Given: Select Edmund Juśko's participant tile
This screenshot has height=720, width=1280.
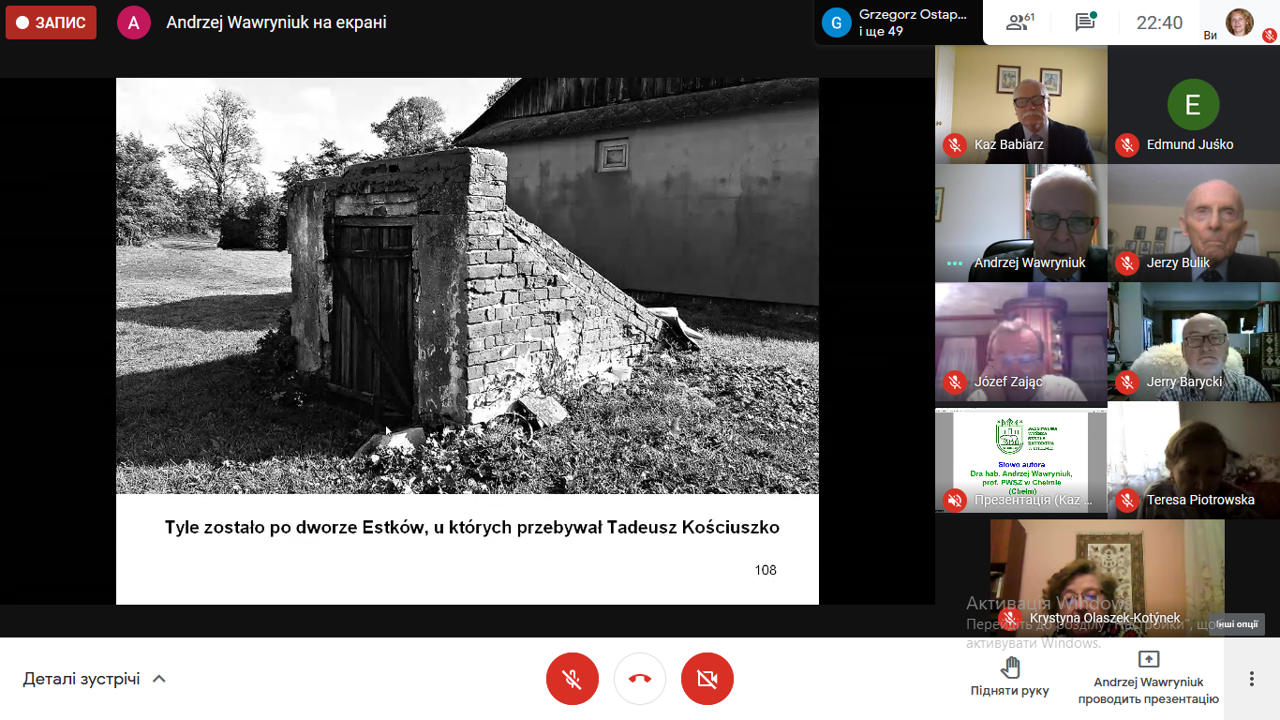Looking at the screenshot, I should pos(1193,104).
